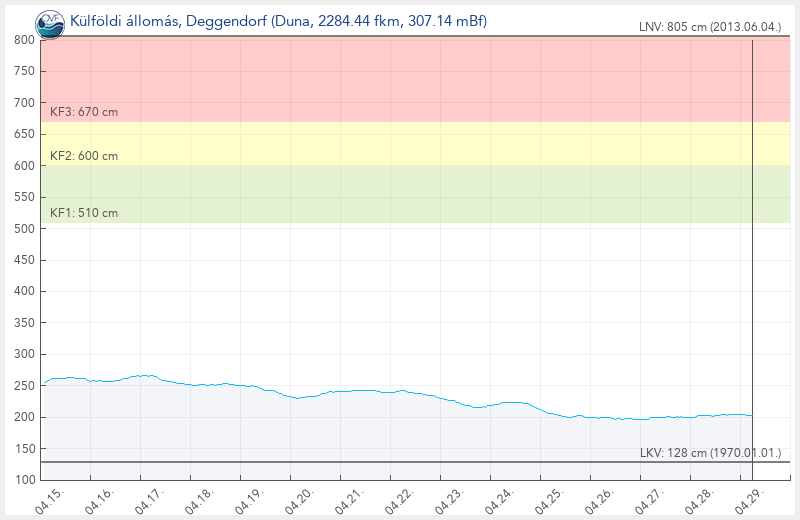Click the 04.29. date on x-axis
The image size is (800, 520).
[x=754, y=500]
